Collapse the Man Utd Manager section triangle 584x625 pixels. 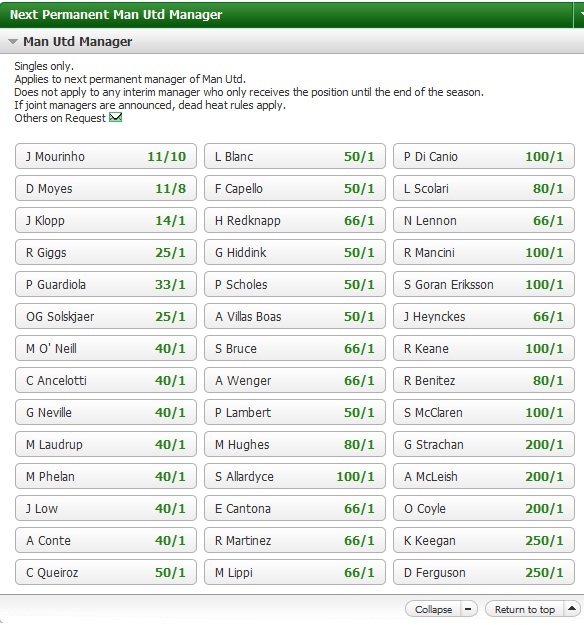point(13,41)
